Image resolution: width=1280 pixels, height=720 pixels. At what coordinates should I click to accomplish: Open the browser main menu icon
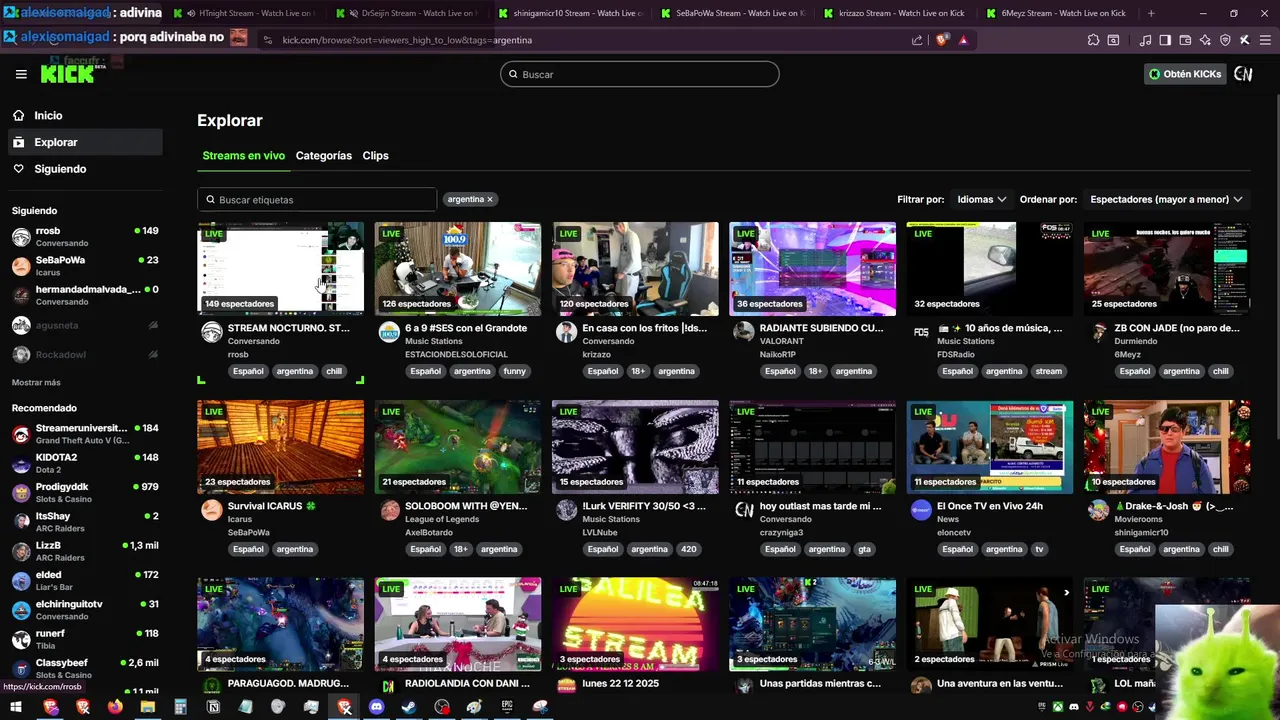tap(1263, 40)
